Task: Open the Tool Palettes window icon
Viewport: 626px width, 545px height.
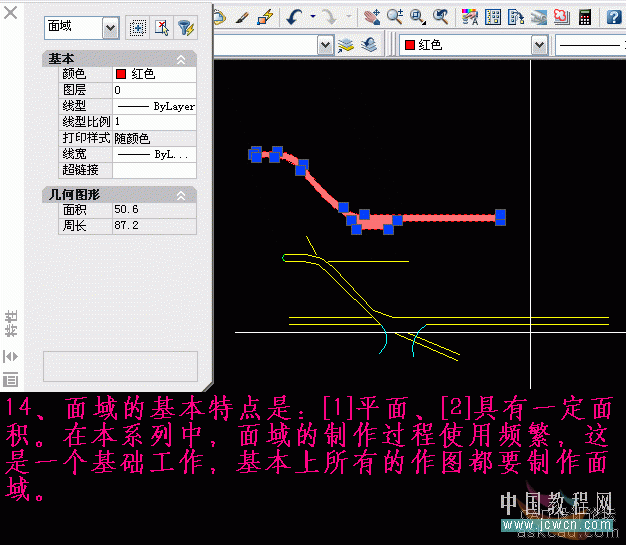Action: pyautogui.click(x=516, y=17)
